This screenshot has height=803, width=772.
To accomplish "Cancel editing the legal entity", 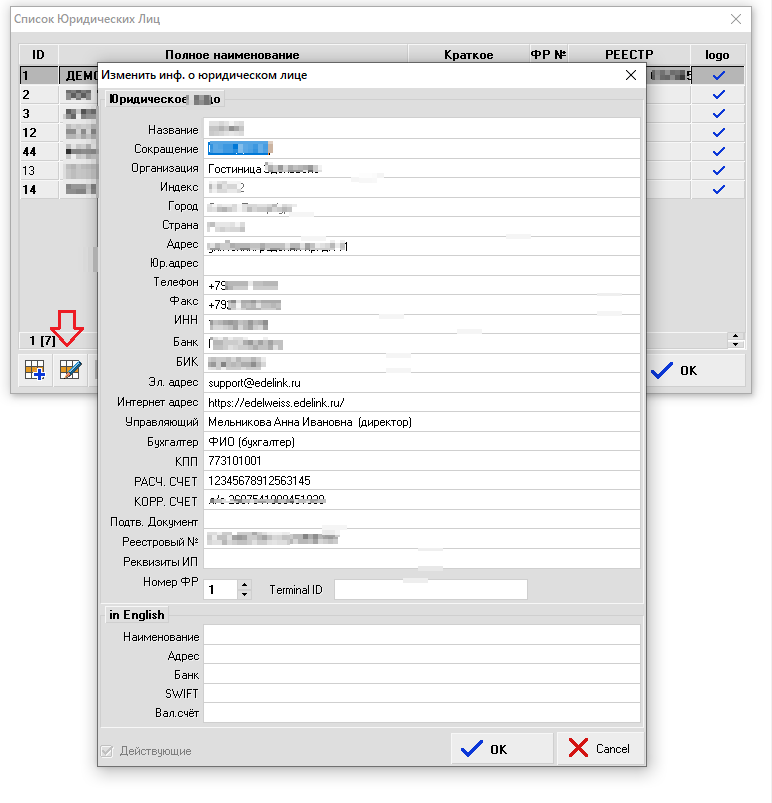I will point(600,749).
